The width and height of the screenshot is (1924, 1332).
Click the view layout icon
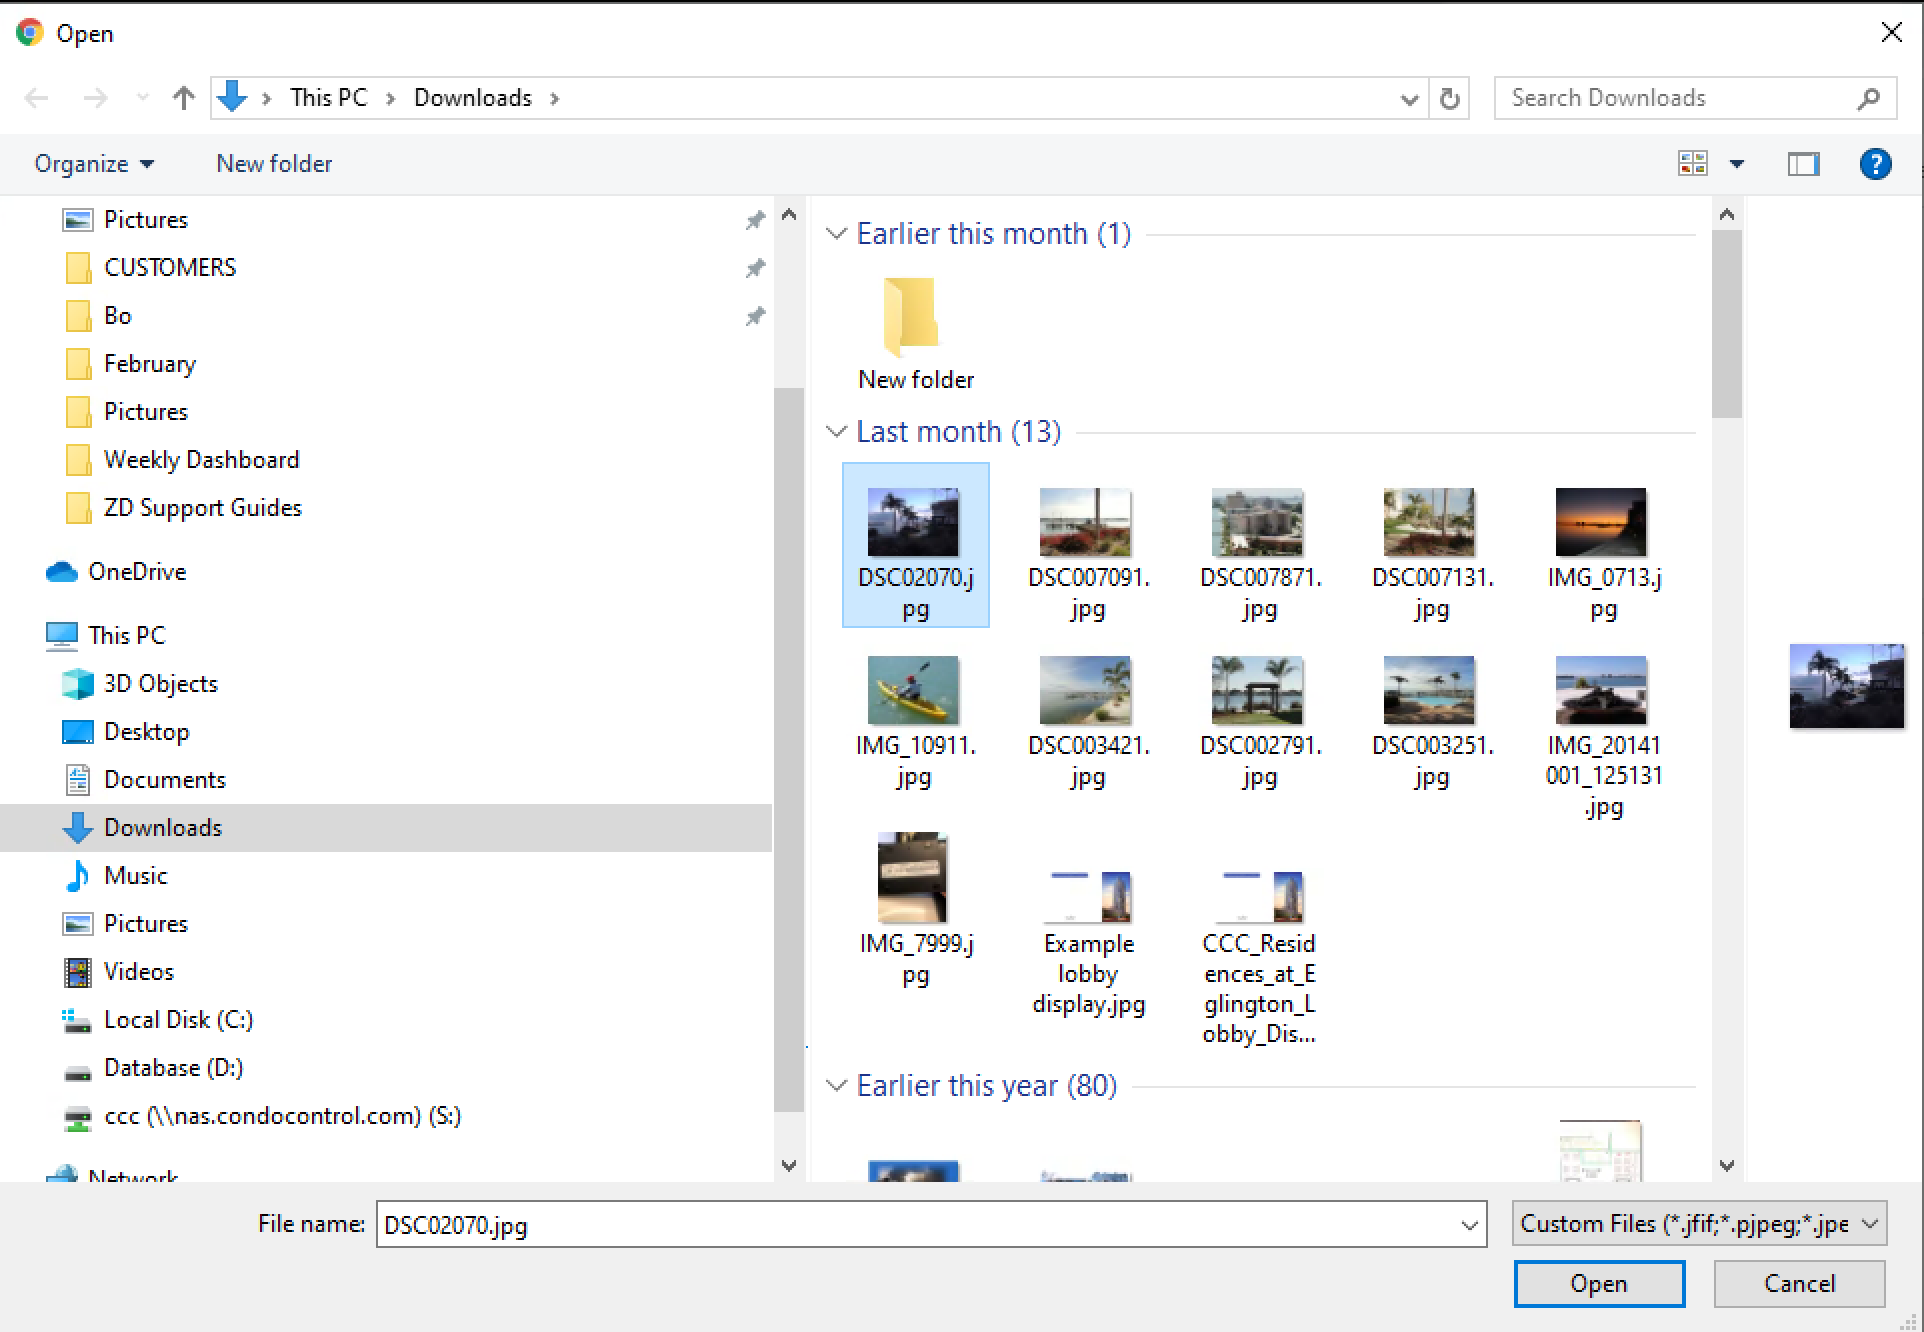coord(1693,164)
